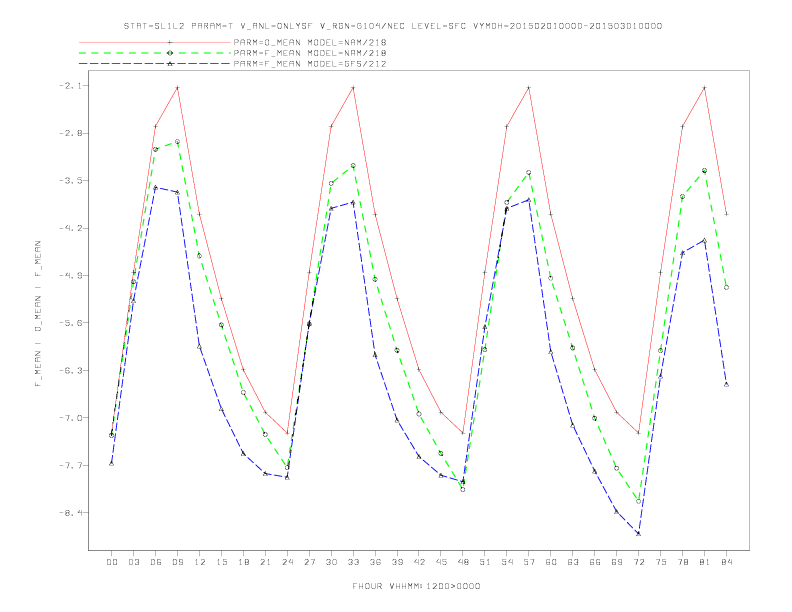Click x-axis forecast hour label 66
Screen dimensions: 792x612
595,562
